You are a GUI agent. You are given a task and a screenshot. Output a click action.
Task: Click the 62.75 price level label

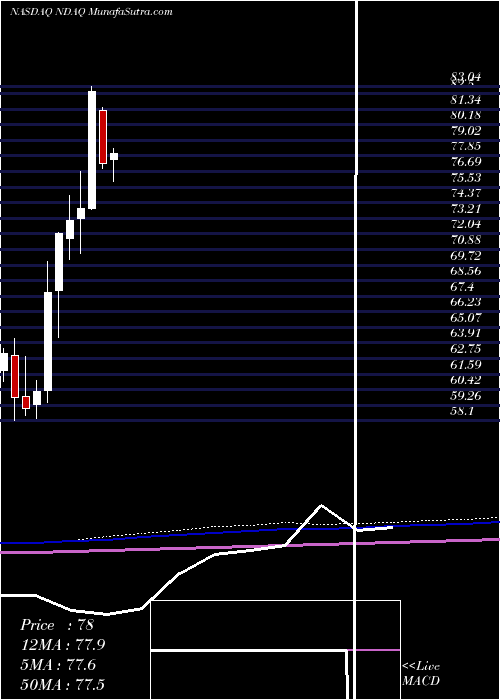pyautogui.click(x=466, y=349)
